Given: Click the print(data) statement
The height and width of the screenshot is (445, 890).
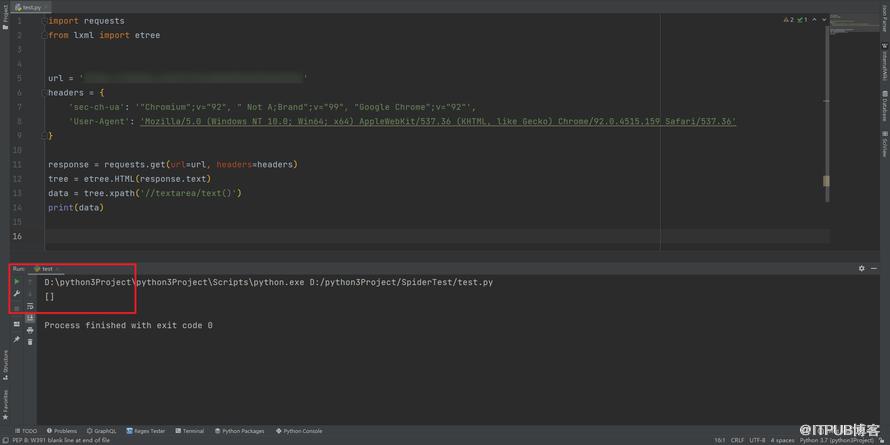Looking at the screenshot, I should (76, 208).
